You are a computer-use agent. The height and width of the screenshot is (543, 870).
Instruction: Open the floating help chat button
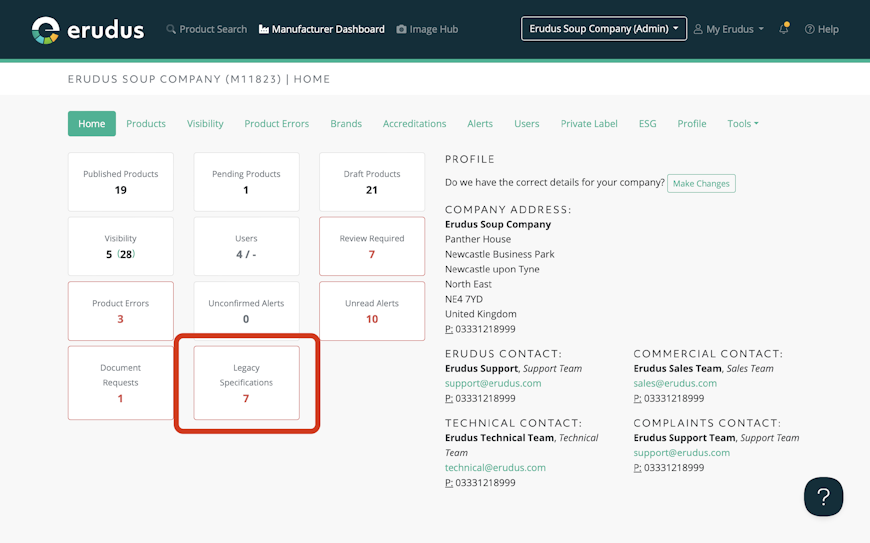click(x=823, y=496)
